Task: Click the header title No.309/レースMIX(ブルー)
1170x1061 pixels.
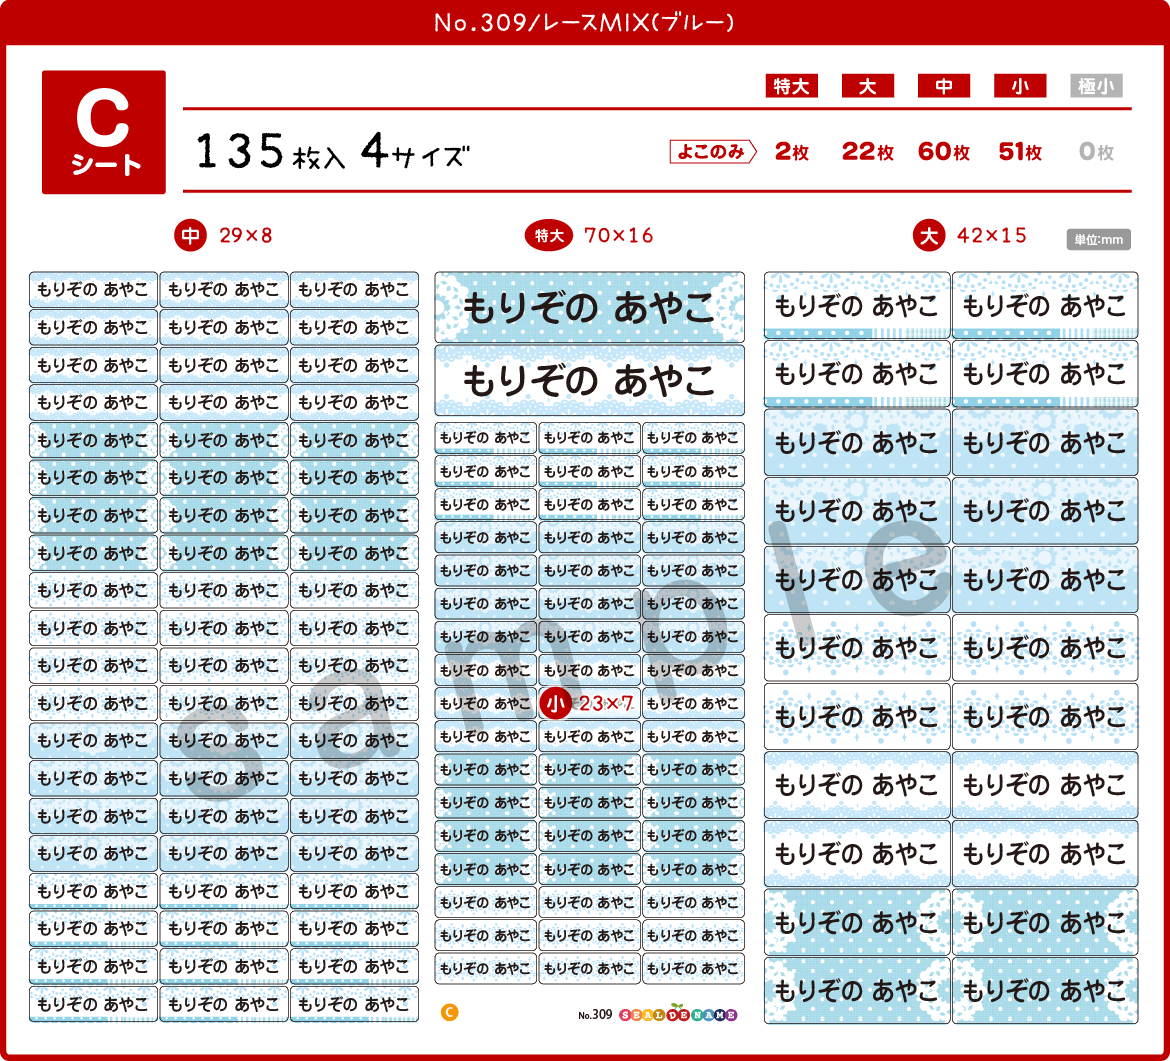Action: 585,22
